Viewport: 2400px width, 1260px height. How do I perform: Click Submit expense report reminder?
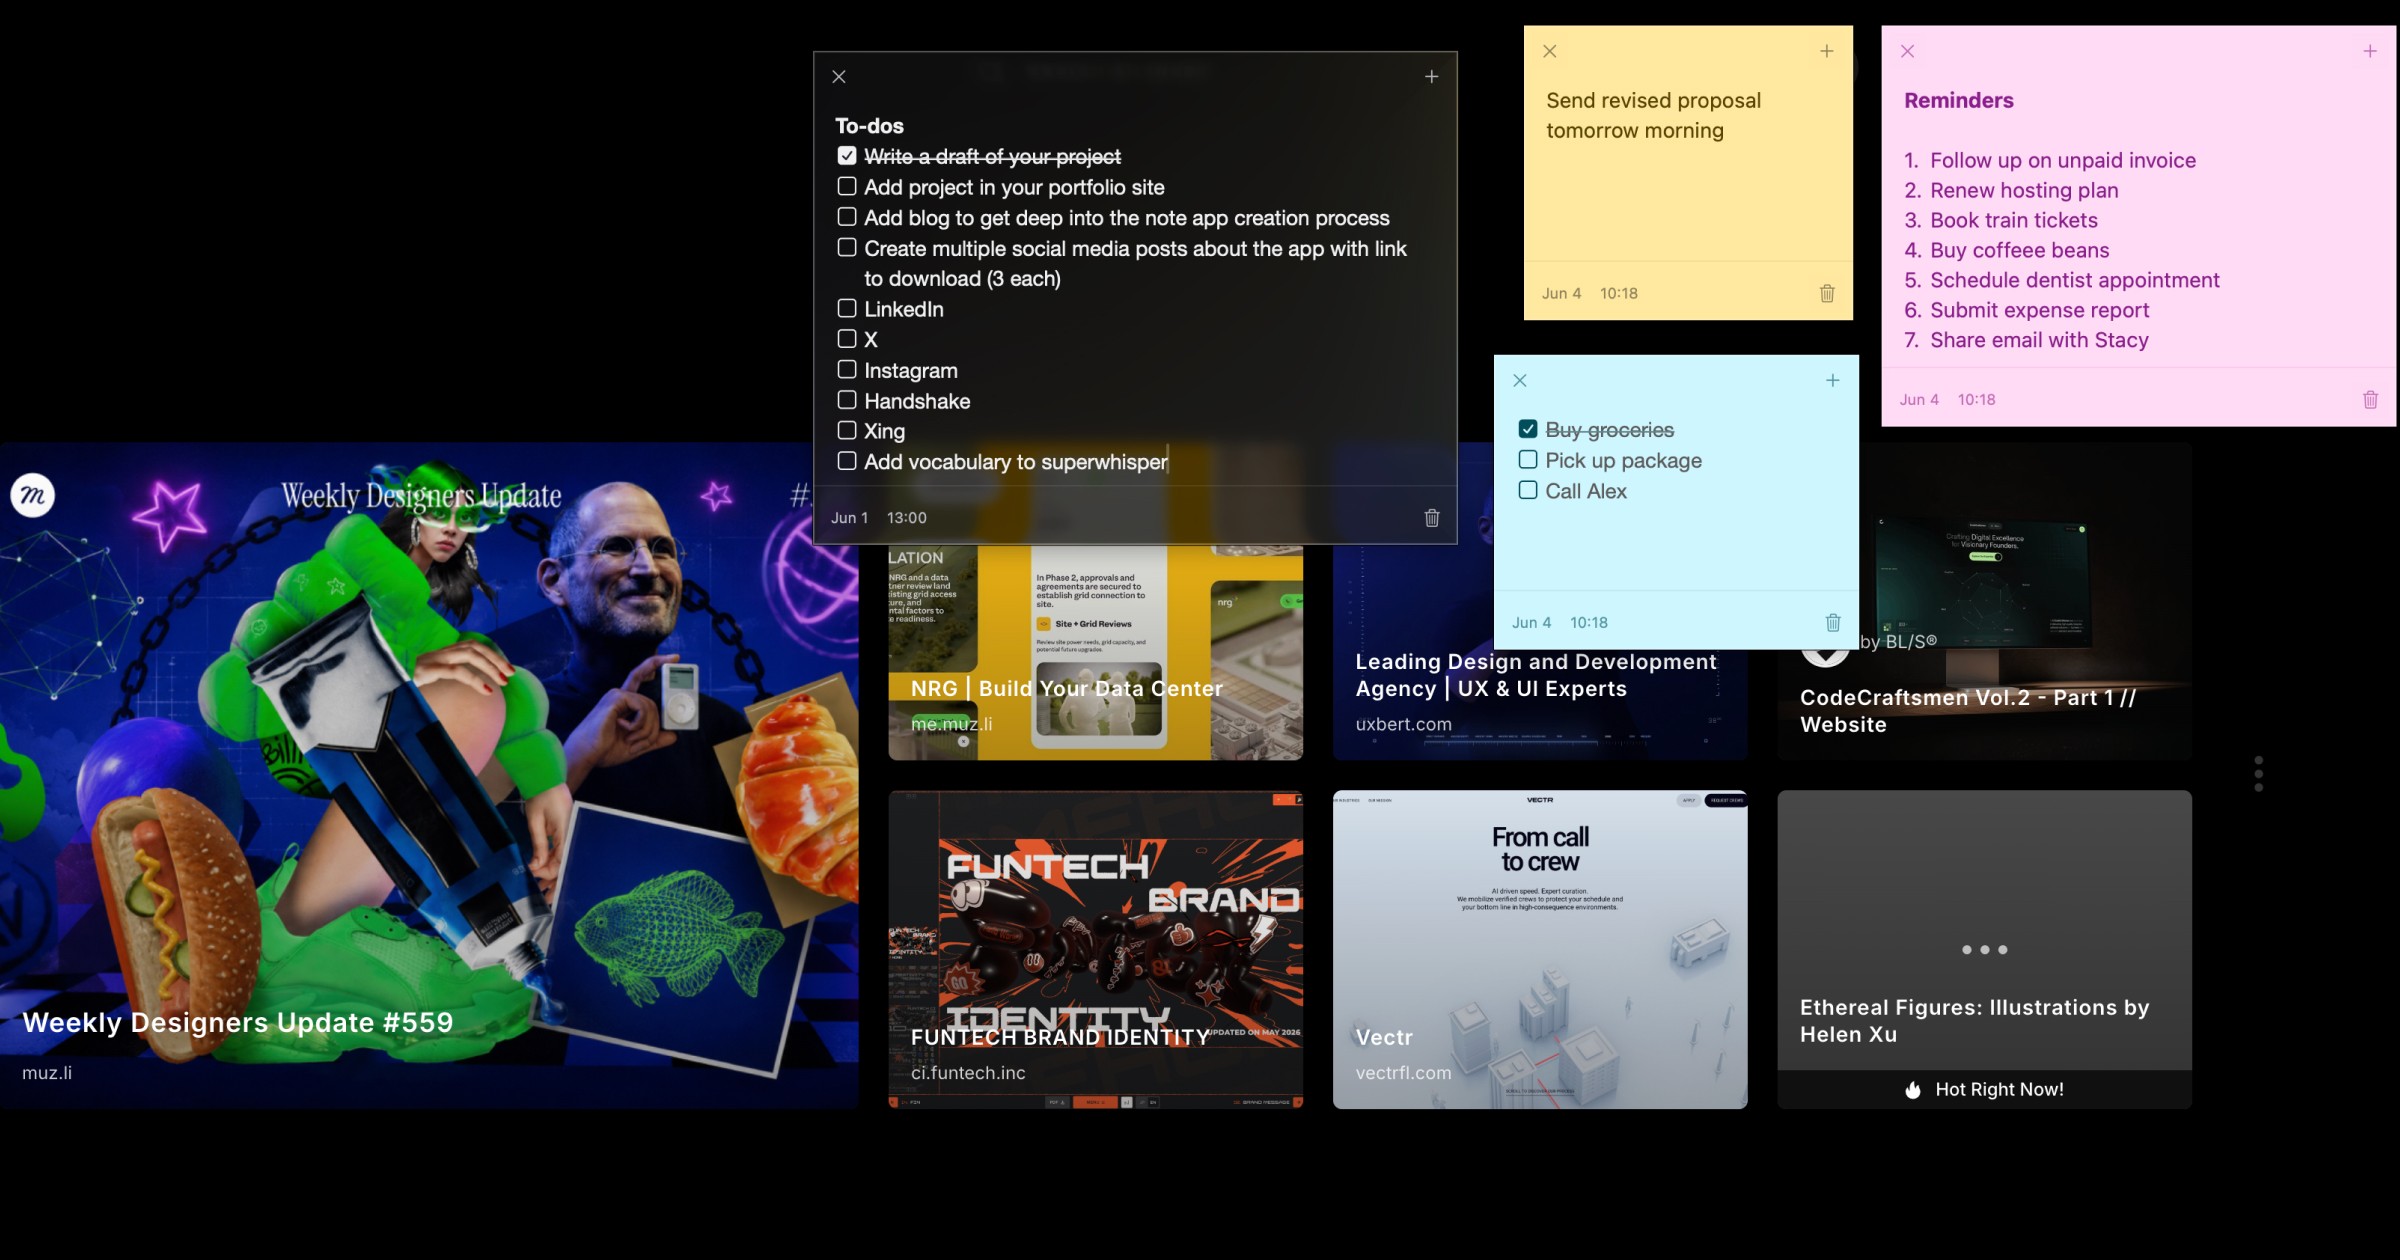pyautogui.click(x=2039, y=310)
